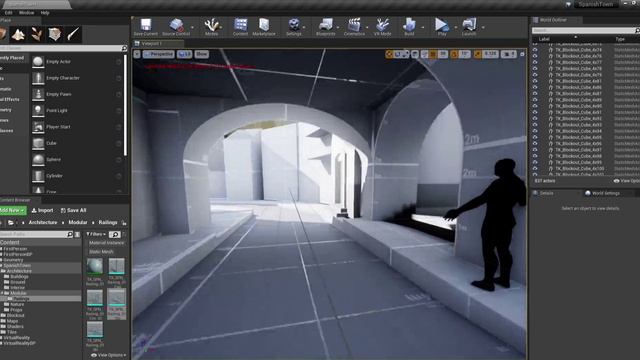640x360 pixels.
Task: Open the Help menu
Action: point(45,13)
